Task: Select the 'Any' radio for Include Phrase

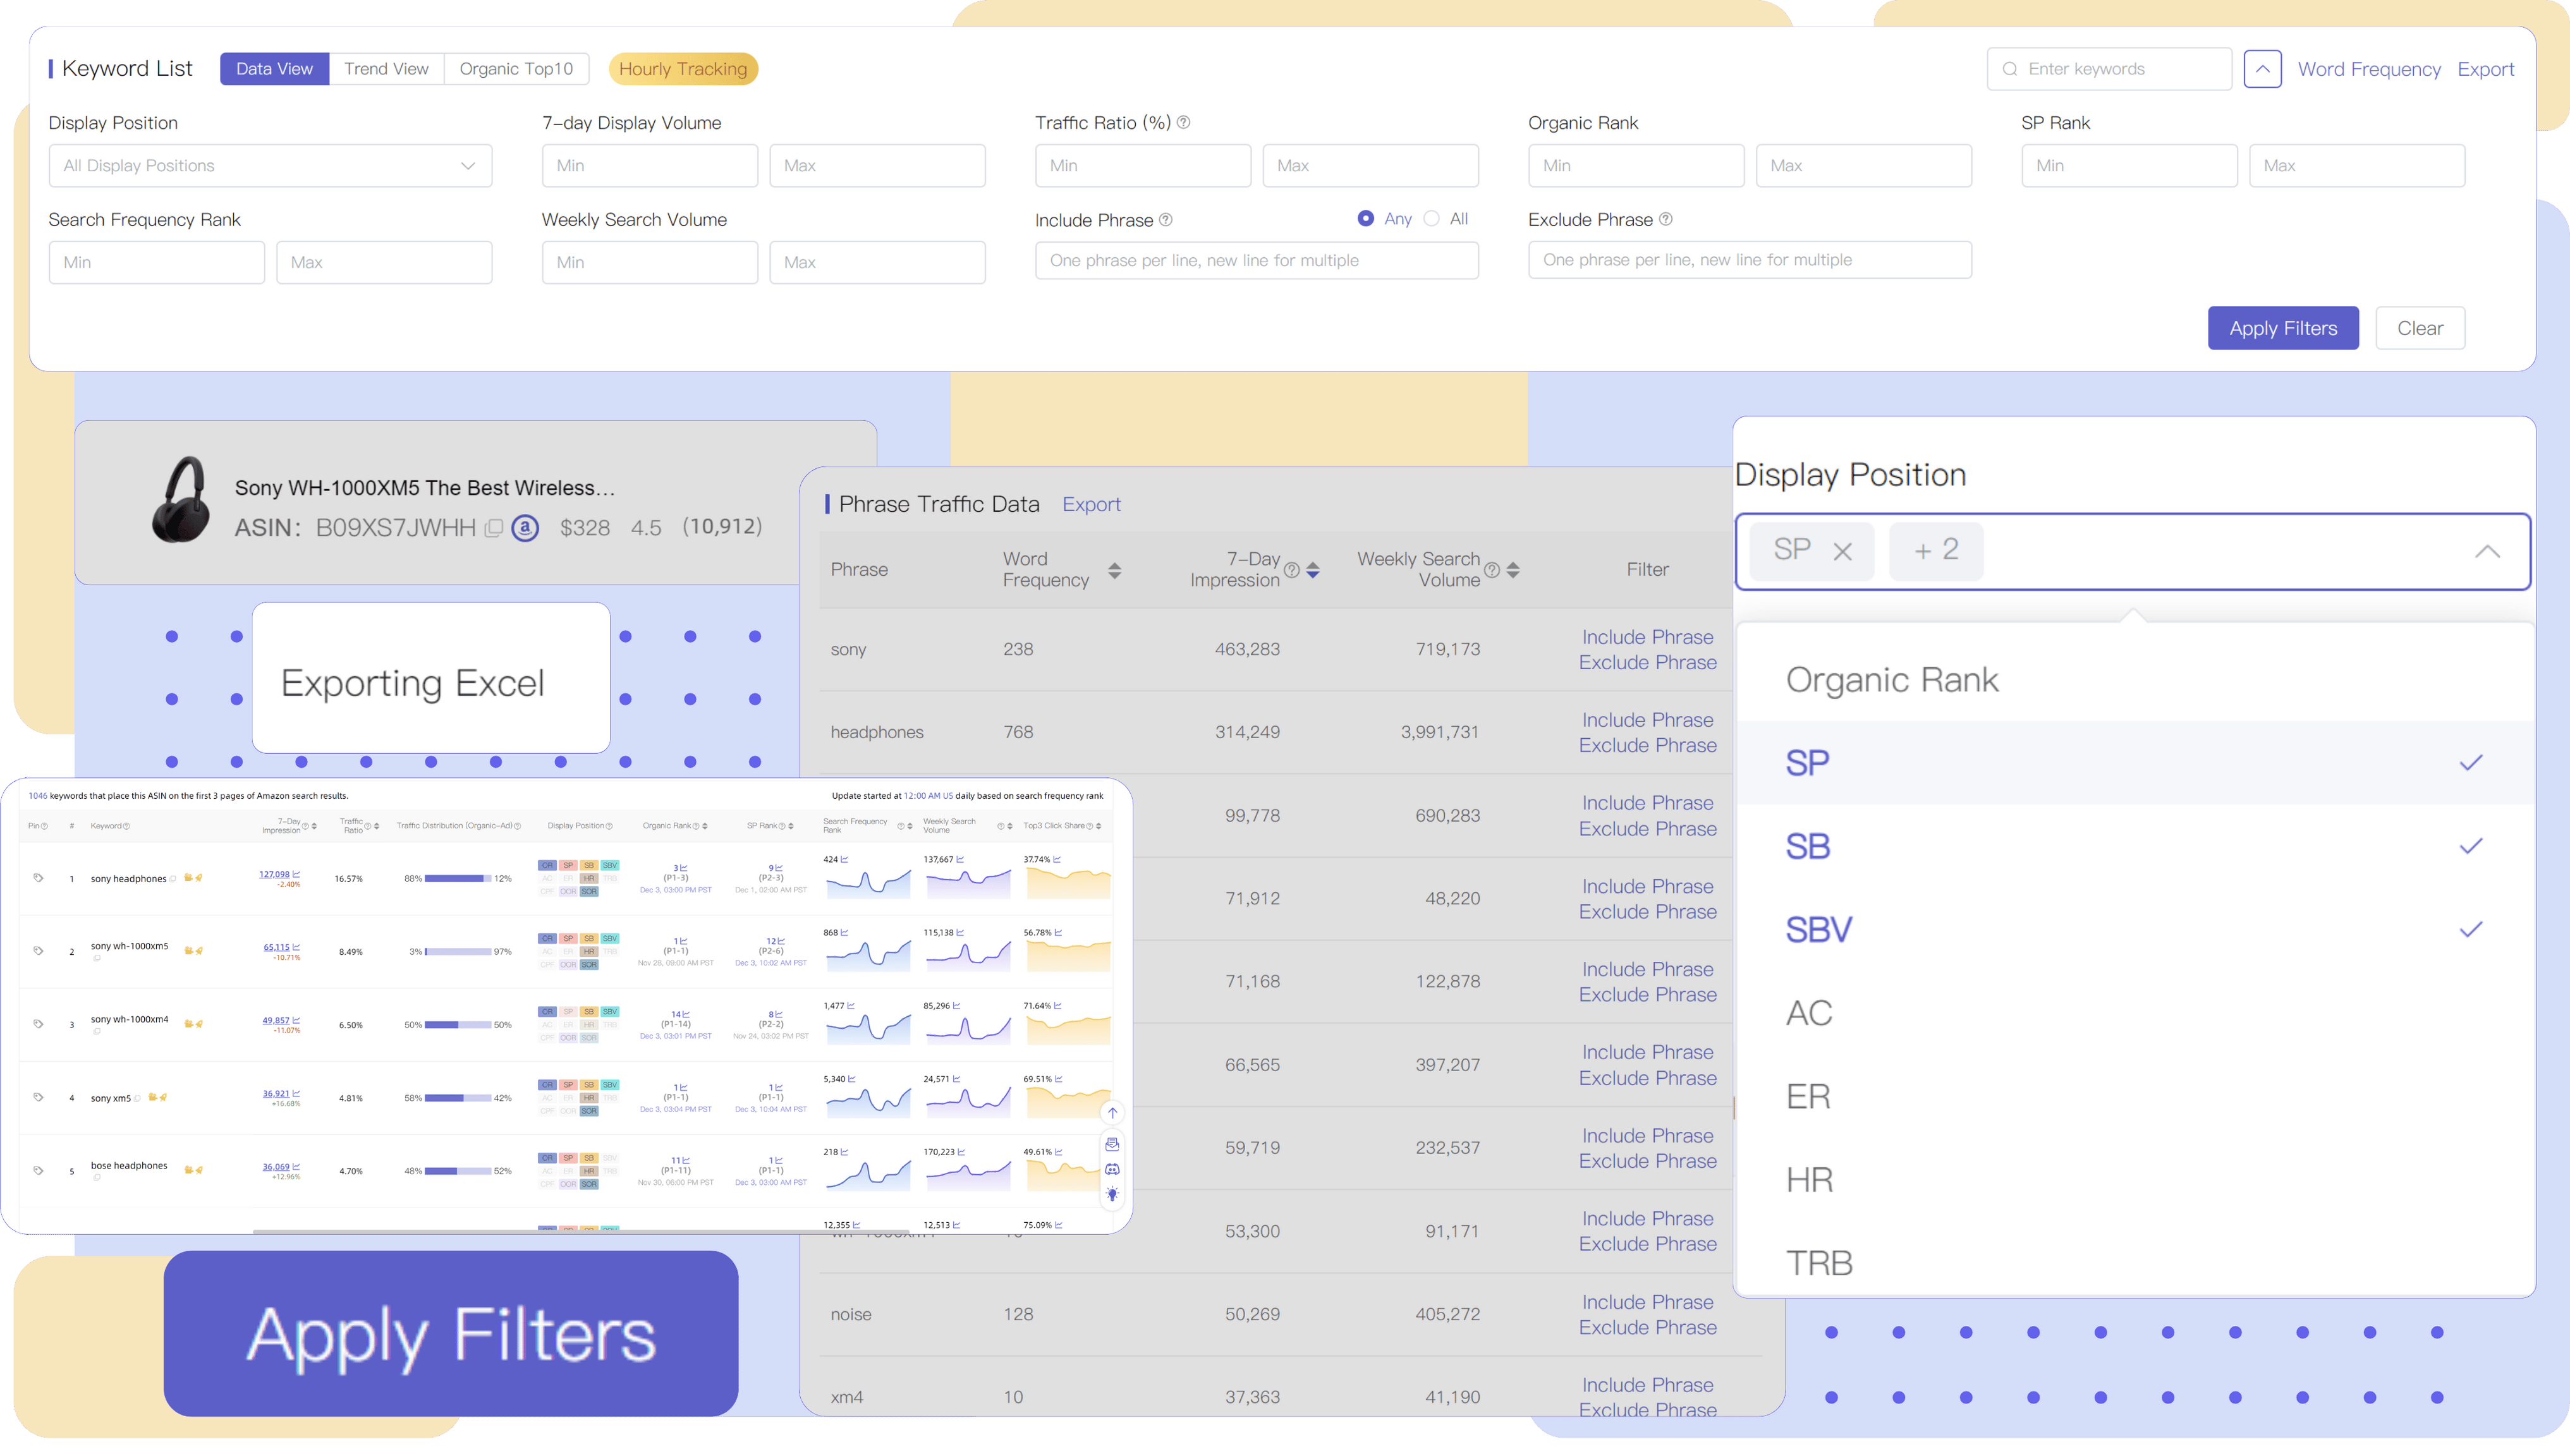Action: tap(1365, 218)
